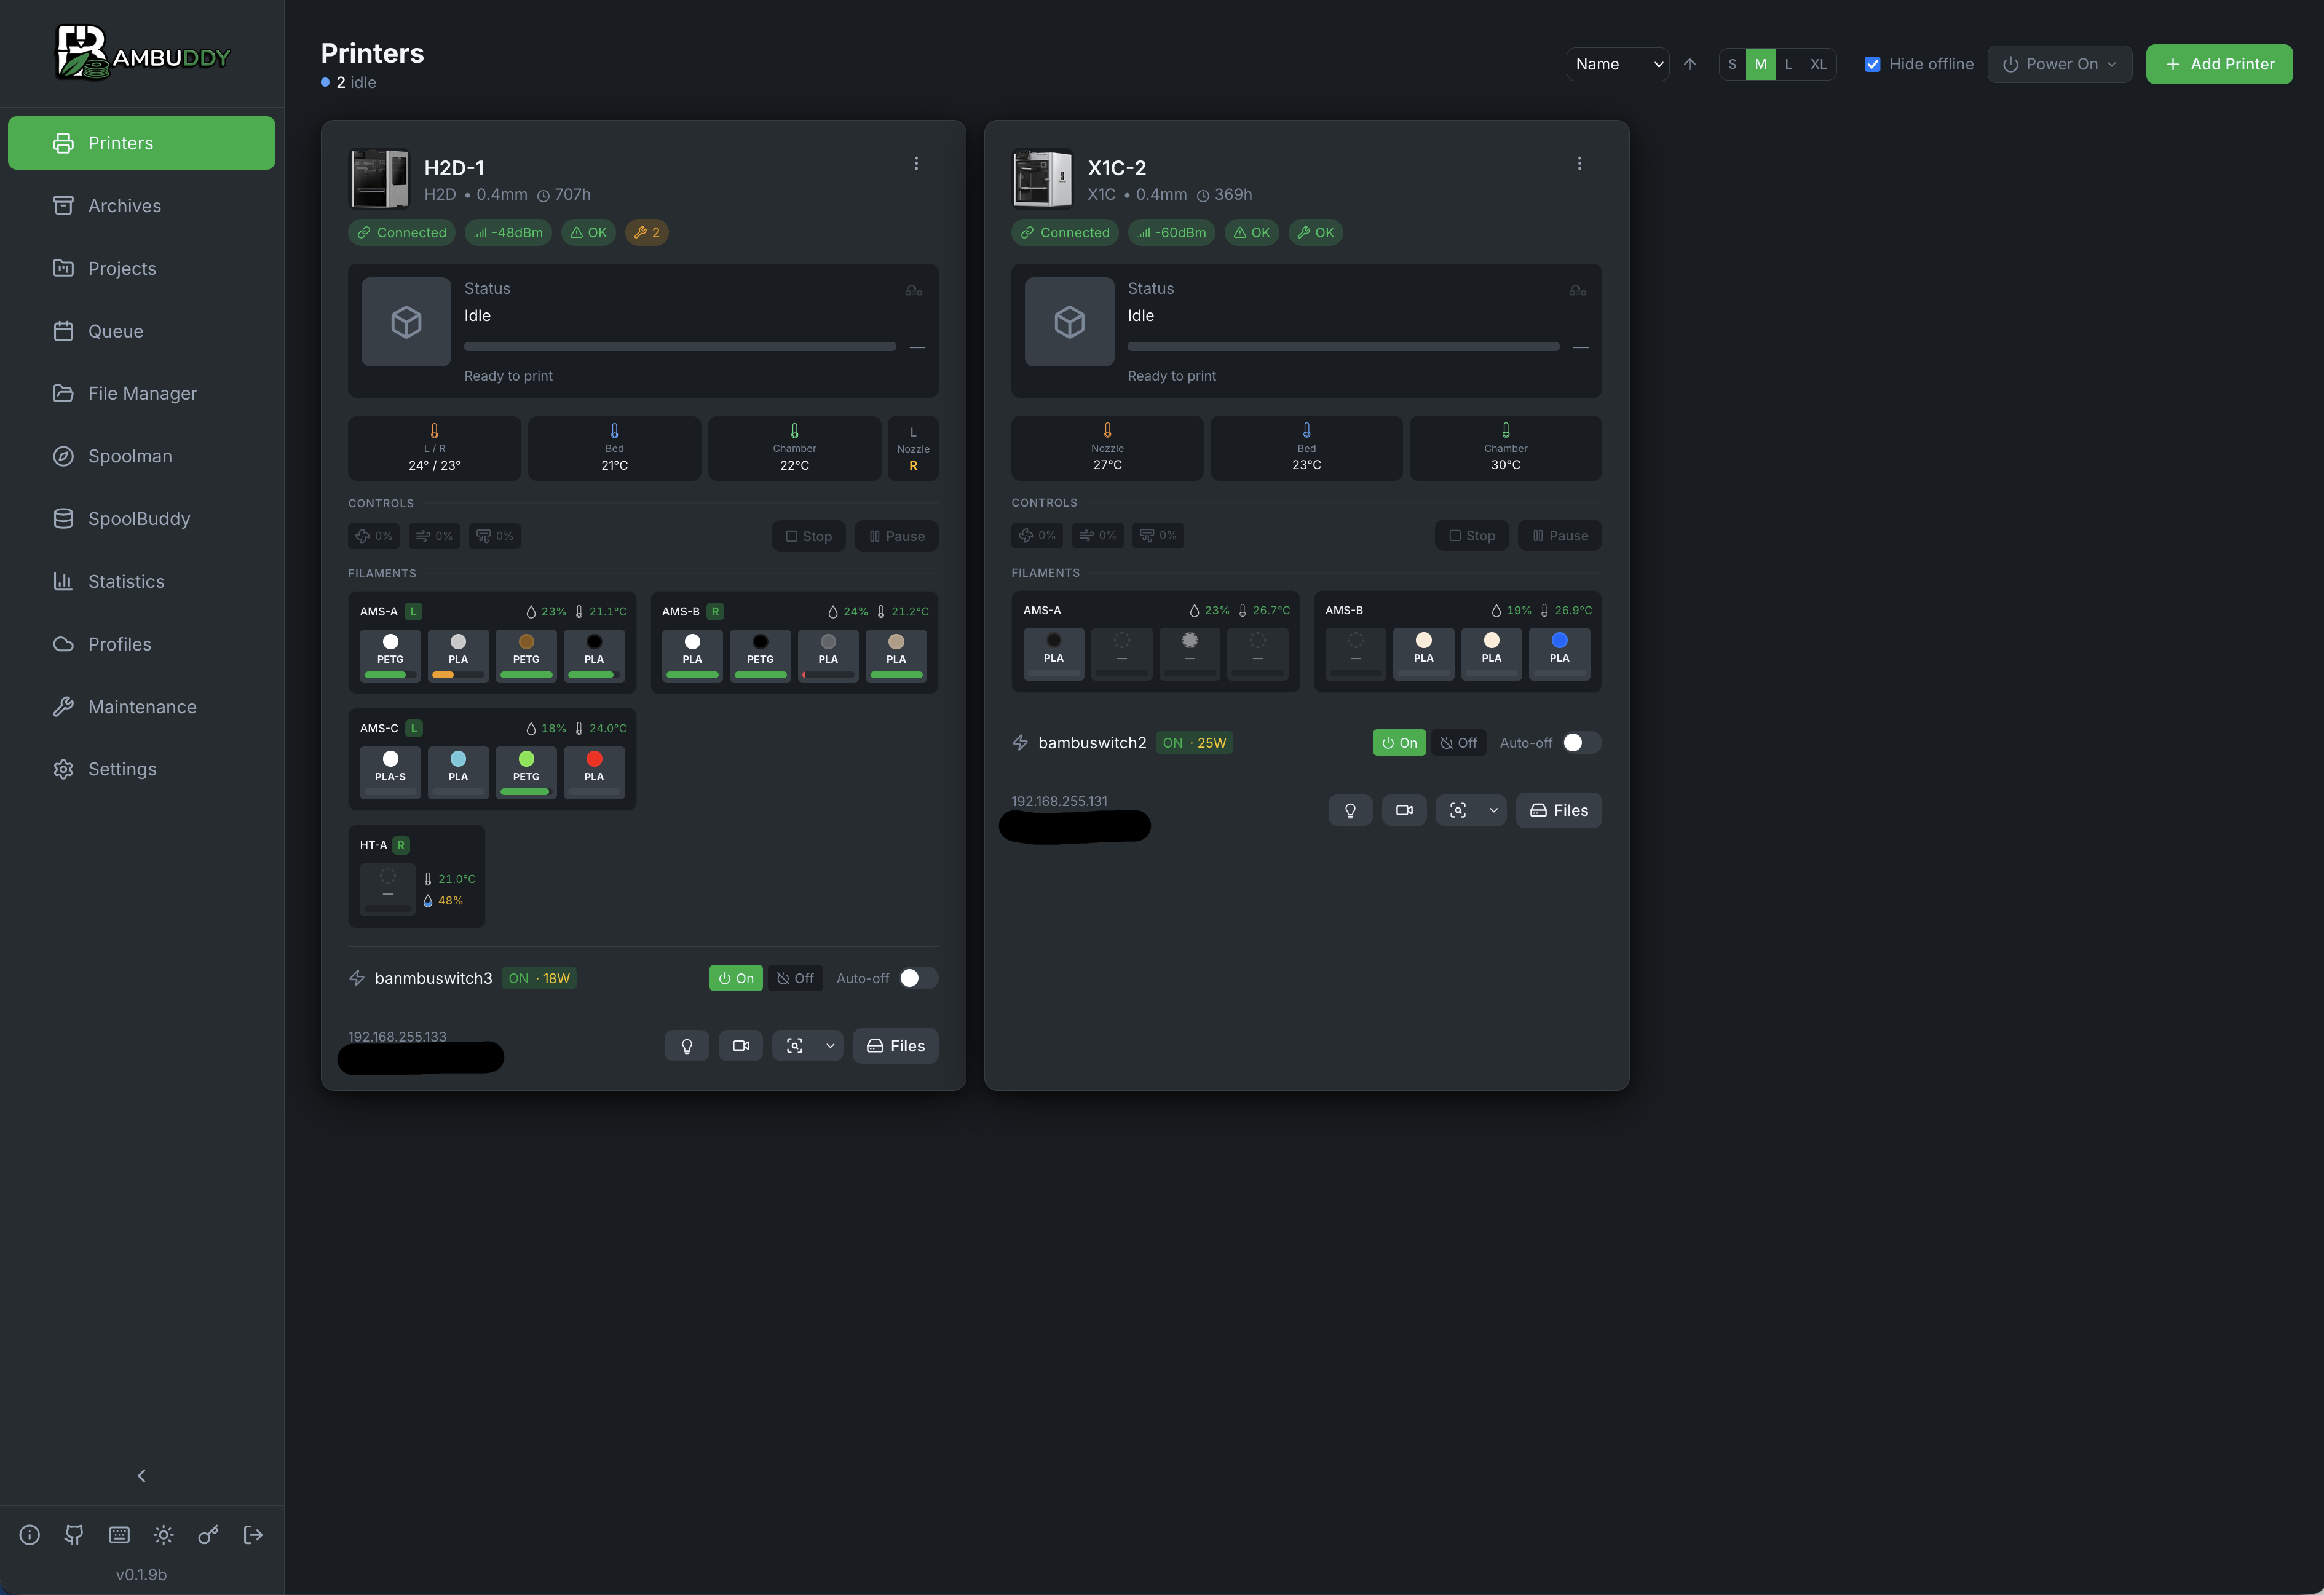The image size is (2324, 1595).
Task: Click the Add Printer button
Action: click(2219, 63)
